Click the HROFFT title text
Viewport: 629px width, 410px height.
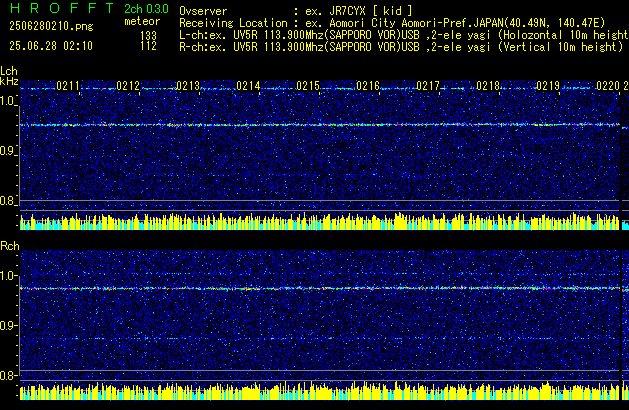pos(62,8)
